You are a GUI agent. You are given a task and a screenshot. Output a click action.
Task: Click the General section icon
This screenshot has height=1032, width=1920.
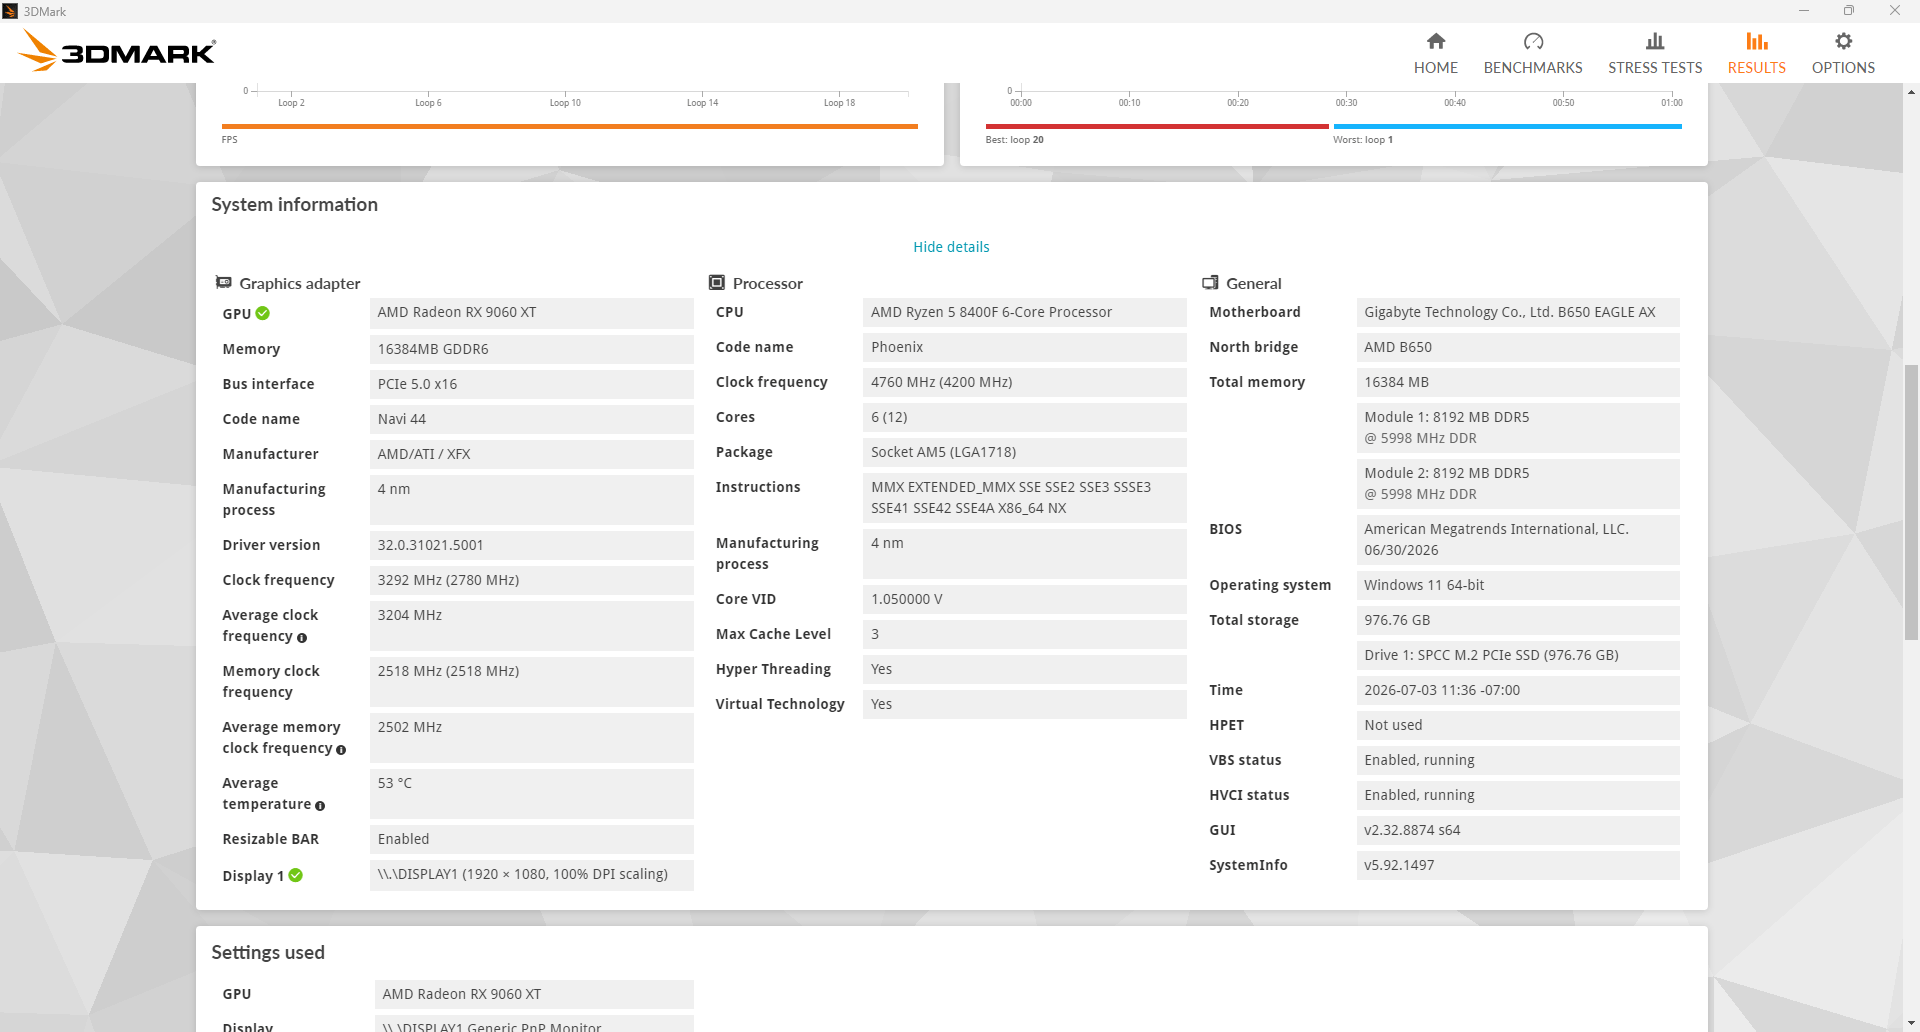pyautogui.click(x=1210, y=283)
